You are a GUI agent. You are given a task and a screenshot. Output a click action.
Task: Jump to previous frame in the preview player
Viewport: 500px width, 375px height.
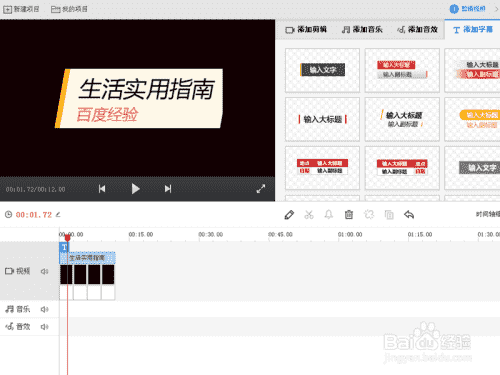102,189
